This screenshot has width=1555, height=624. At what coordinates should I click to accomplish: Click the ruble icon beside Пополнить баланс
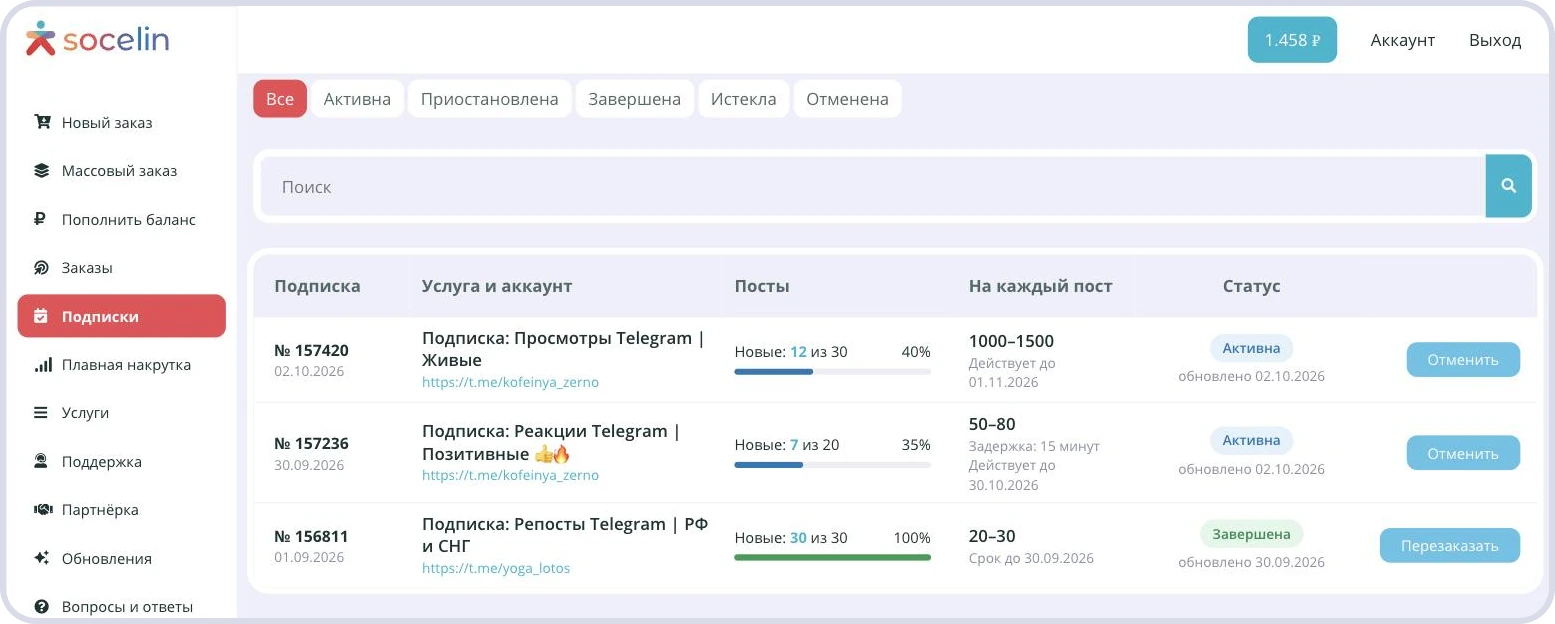[42, 219]
